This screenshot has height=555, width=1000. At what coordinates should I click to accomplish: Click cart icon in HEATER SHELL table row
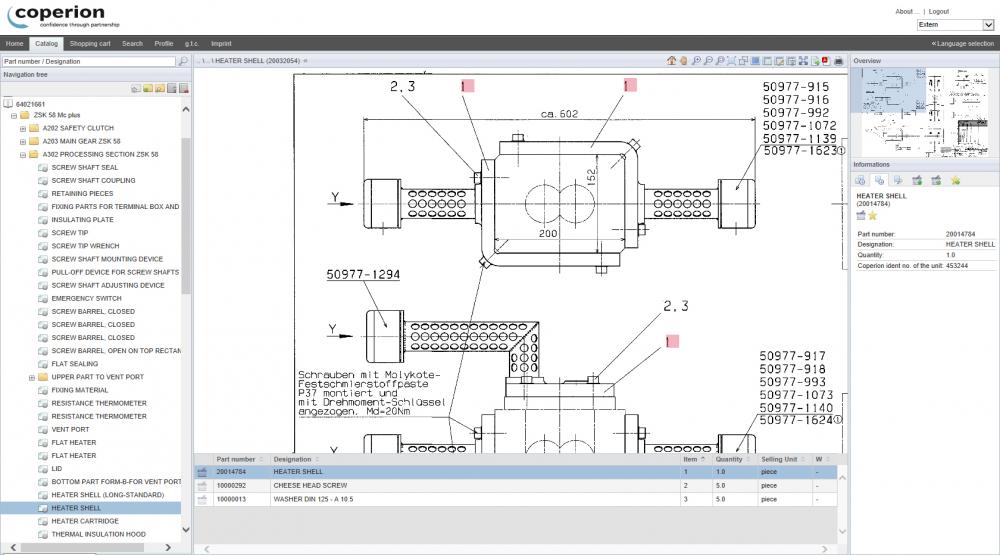[x=202, y=472]
